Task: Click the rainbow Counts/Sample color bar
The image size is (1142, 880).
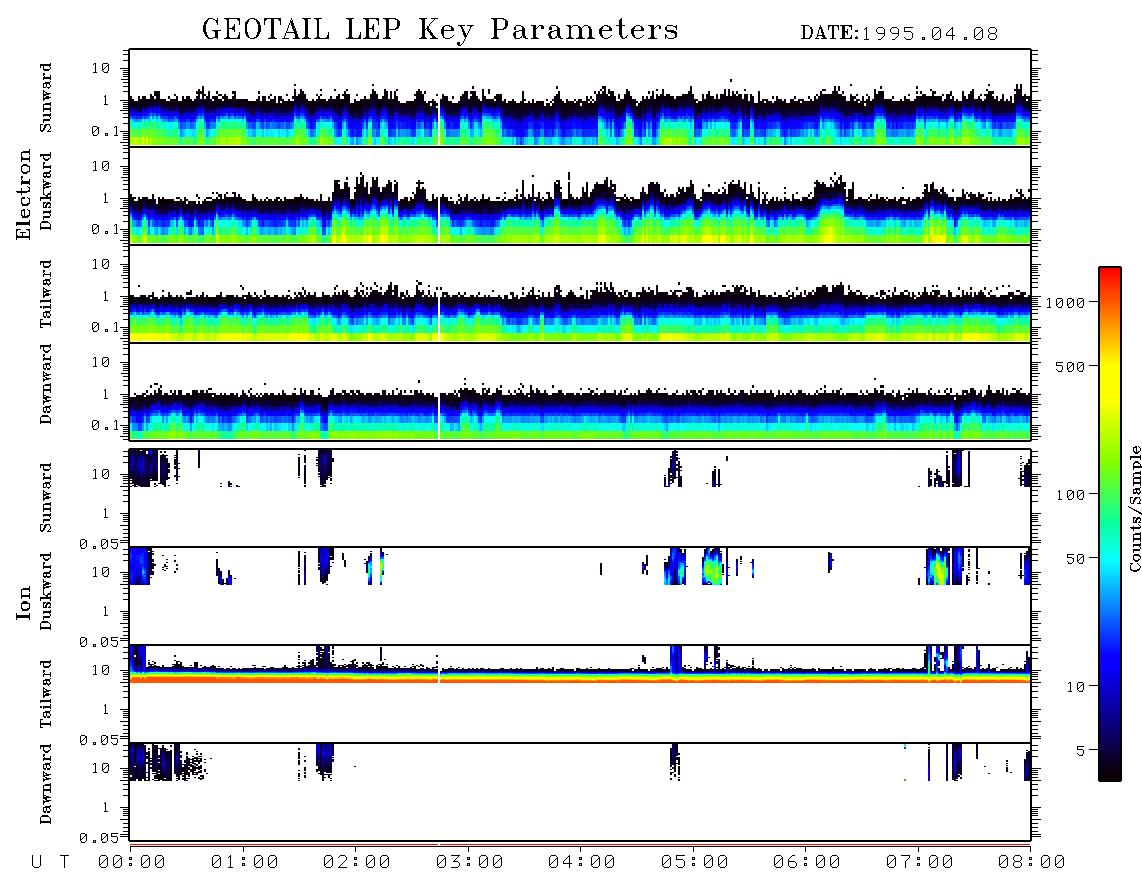Action: tap(1110, 524)
